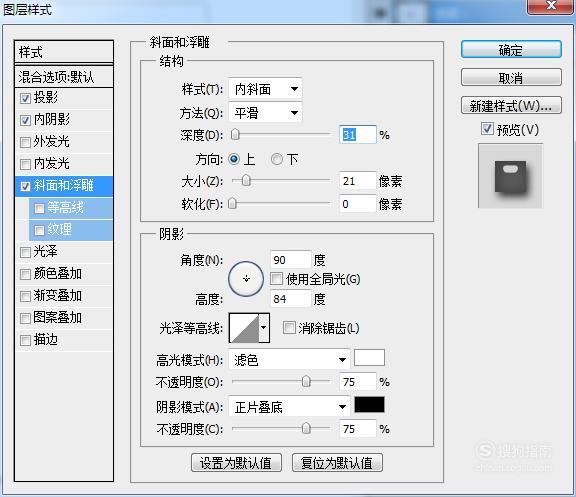The height and width of the screenshot is (497, 576).
Task: Click the shadow 不透明度(C) slider handle
Action: pos(306,428)
